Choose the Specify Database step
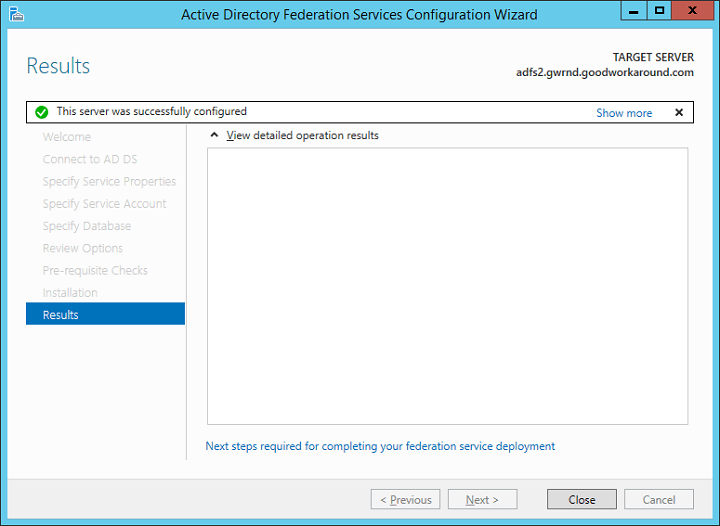The width and height of the screenshot is (720, 526). tap(87, 226)
